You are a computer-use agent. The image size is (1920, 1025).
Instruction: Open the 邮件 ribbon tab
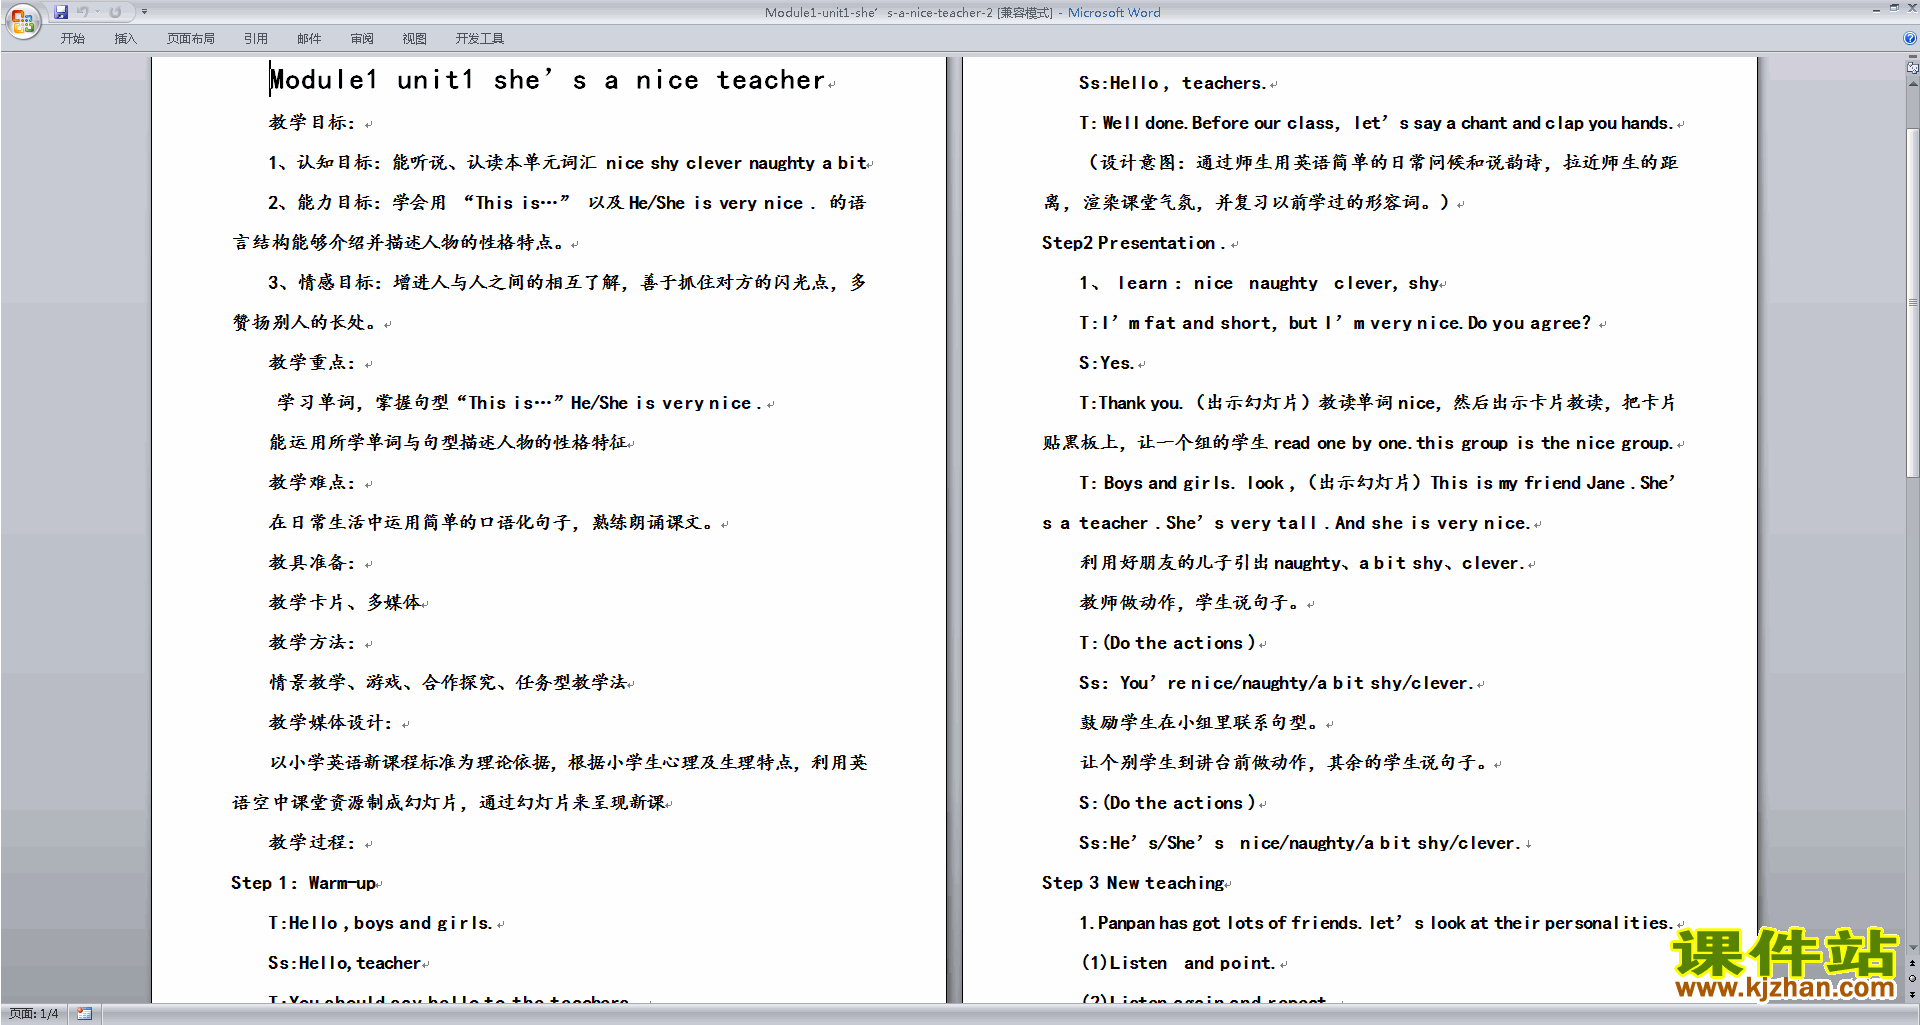pyautogui.click(x=309, y=38)
